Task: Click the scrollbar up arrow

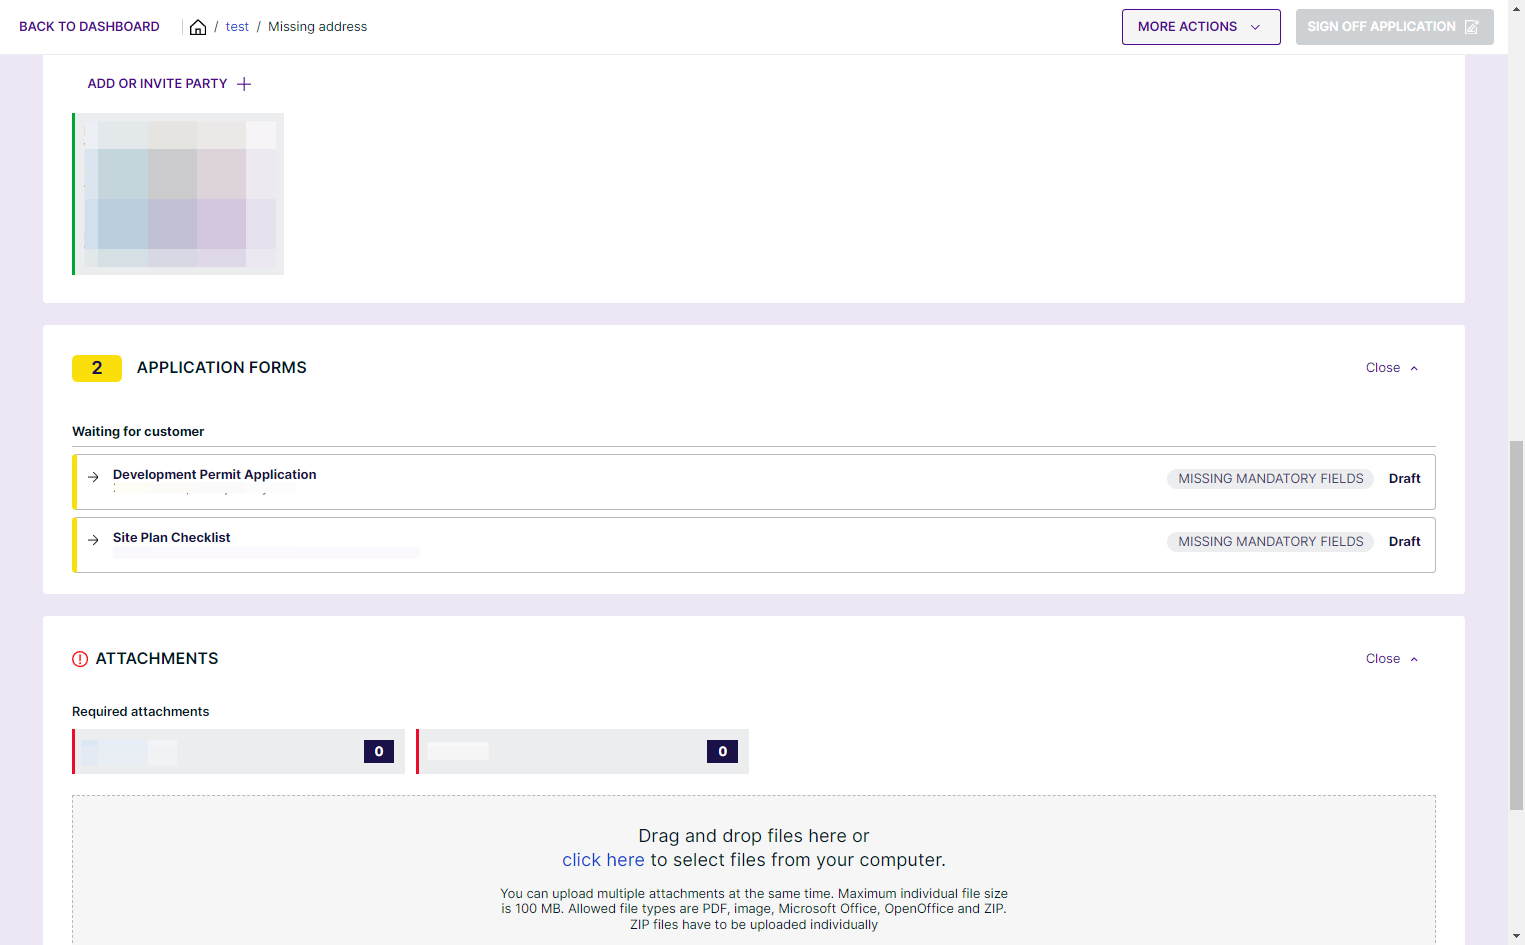Action: click(1517, 8)
